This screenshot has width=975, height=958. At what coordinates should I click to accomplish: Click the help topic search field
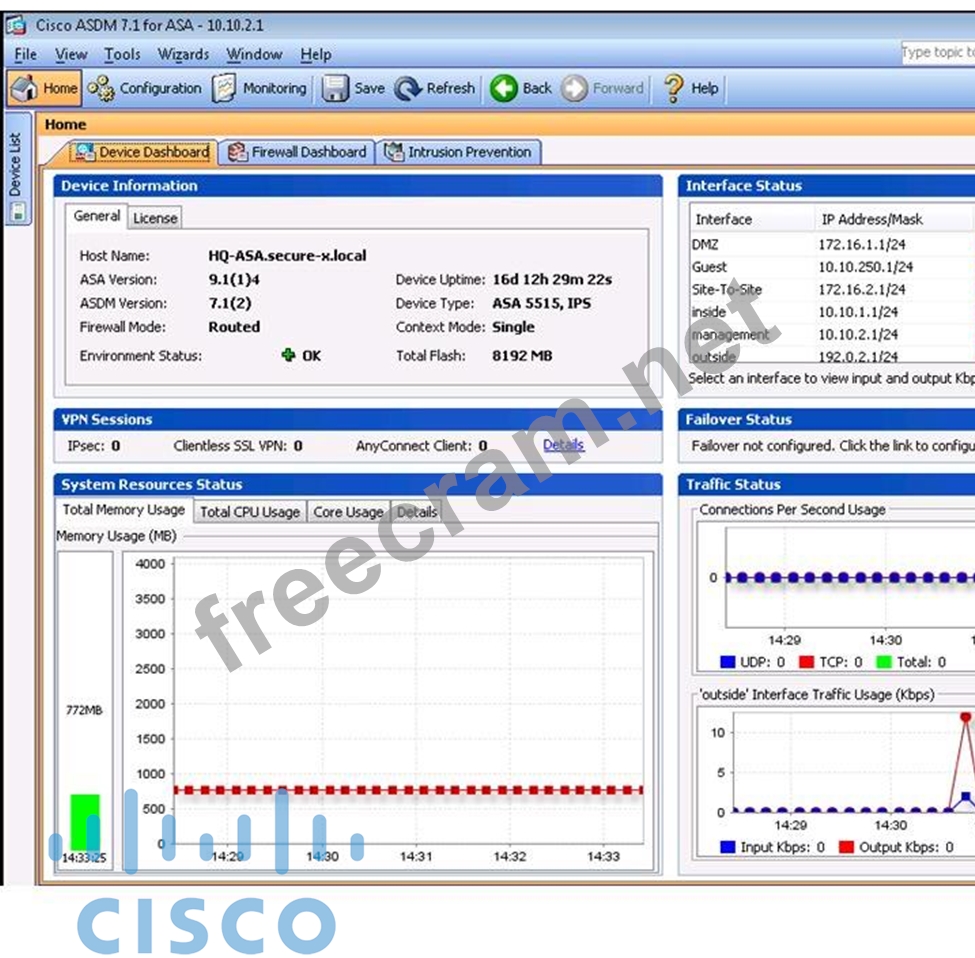coord(937,53)
